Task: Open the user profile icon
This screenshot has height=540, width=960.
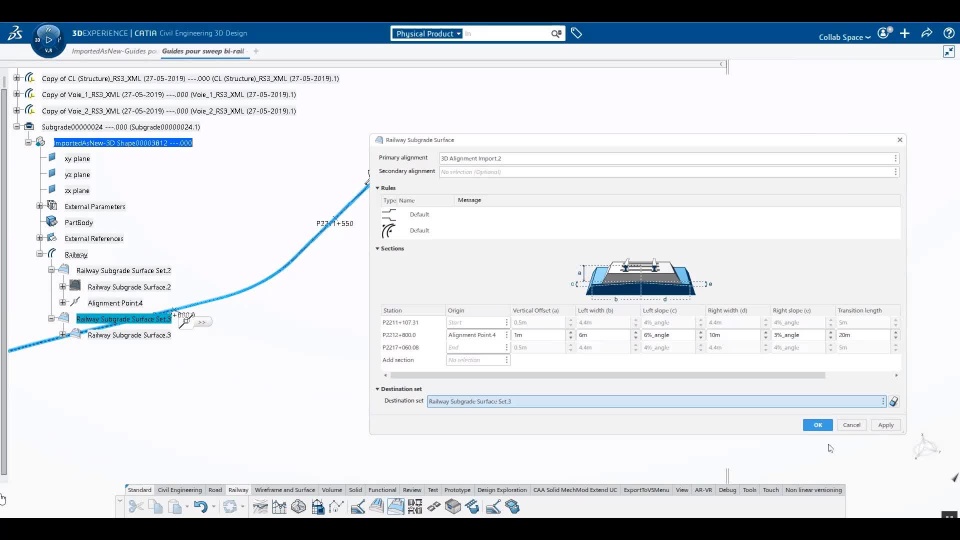Action: click(883, 34)
